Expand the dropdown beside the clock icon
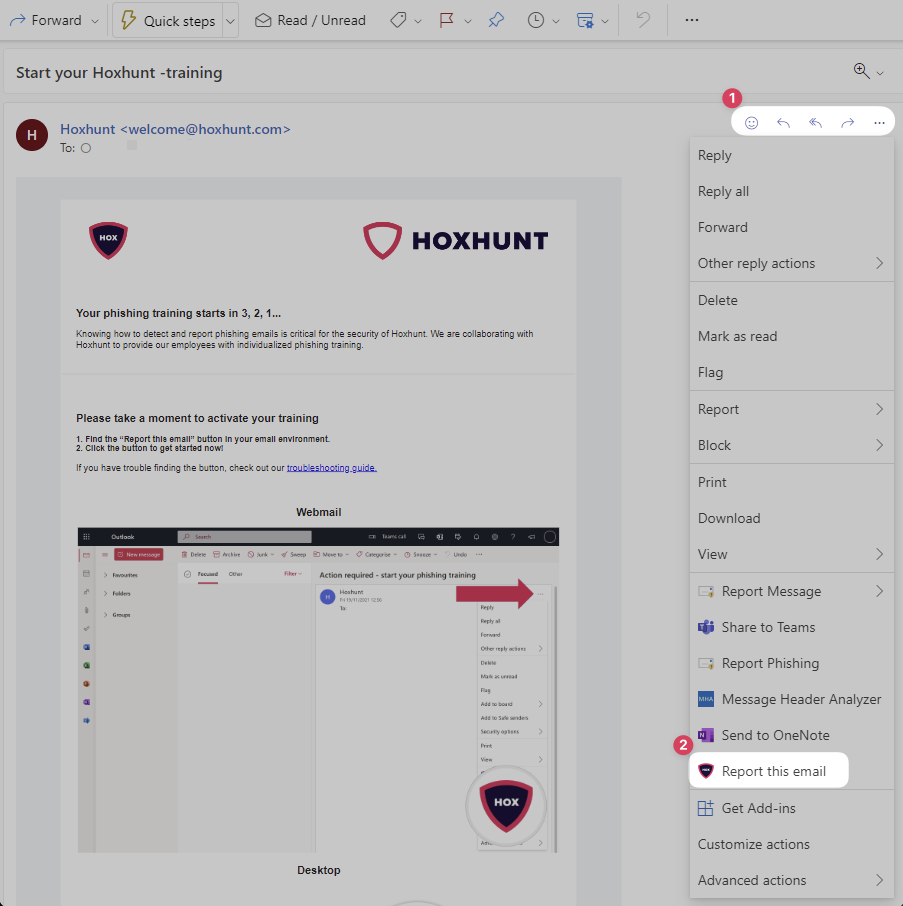Viewport: 903px width, 906px height. tap(556, 21)
